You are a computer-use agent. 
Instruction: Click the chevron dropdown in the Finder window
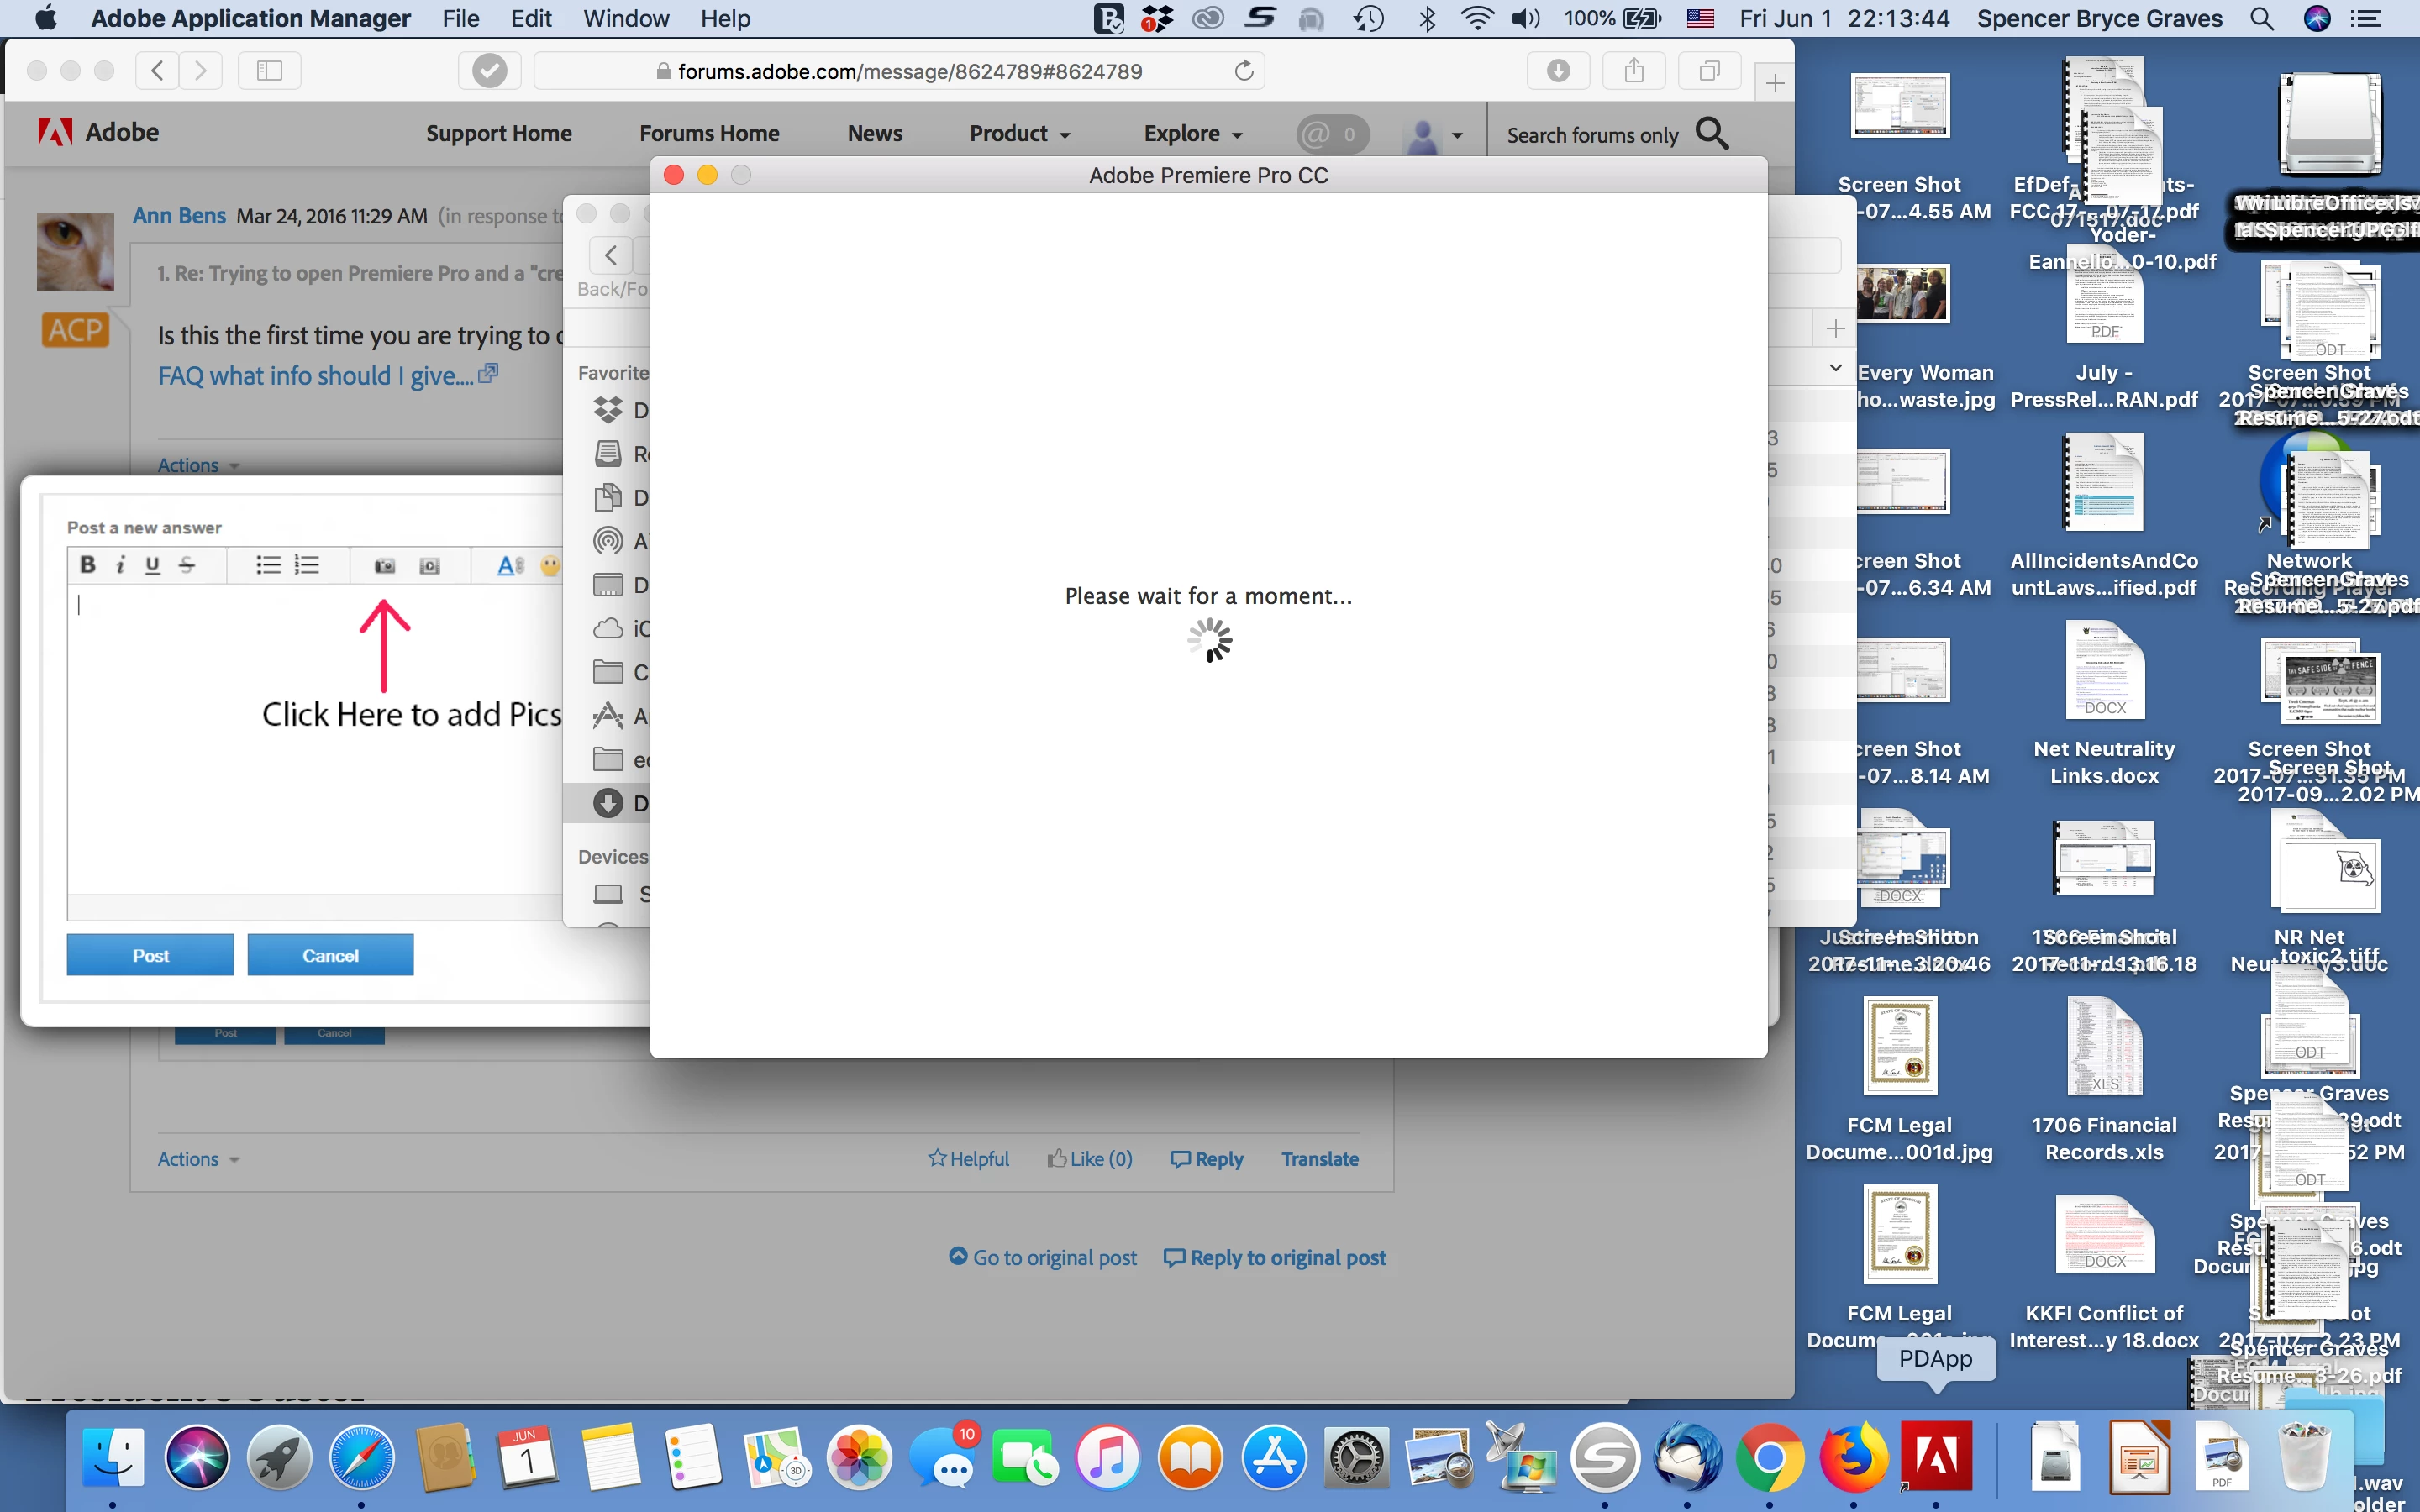[x=1835, y=367]
